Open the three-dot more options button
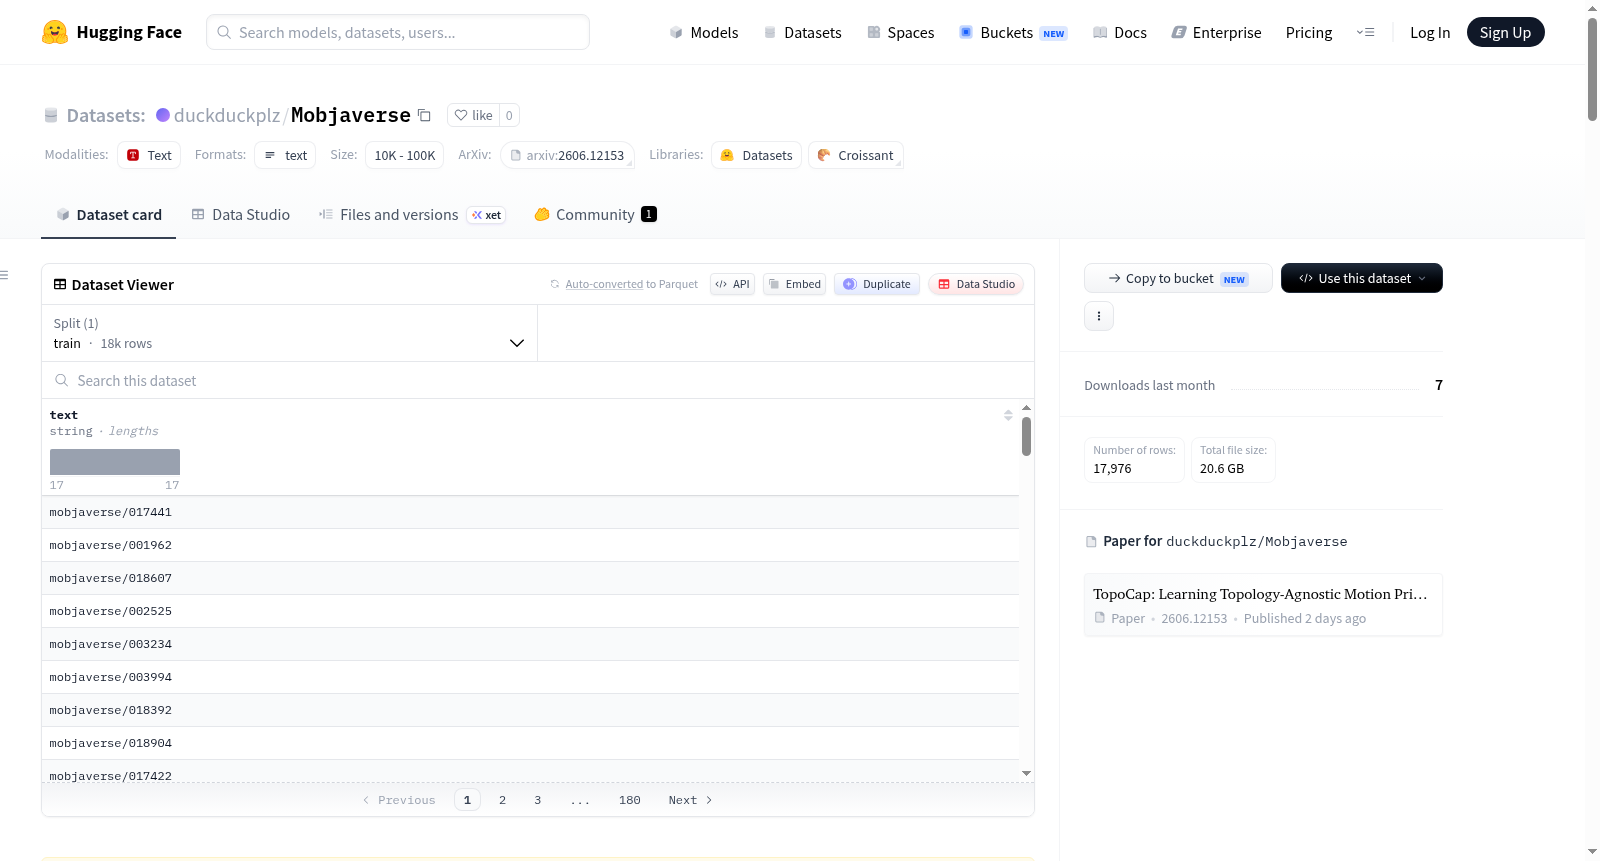The height and width of the screenshot is (861, 1600). point(1099,316)
